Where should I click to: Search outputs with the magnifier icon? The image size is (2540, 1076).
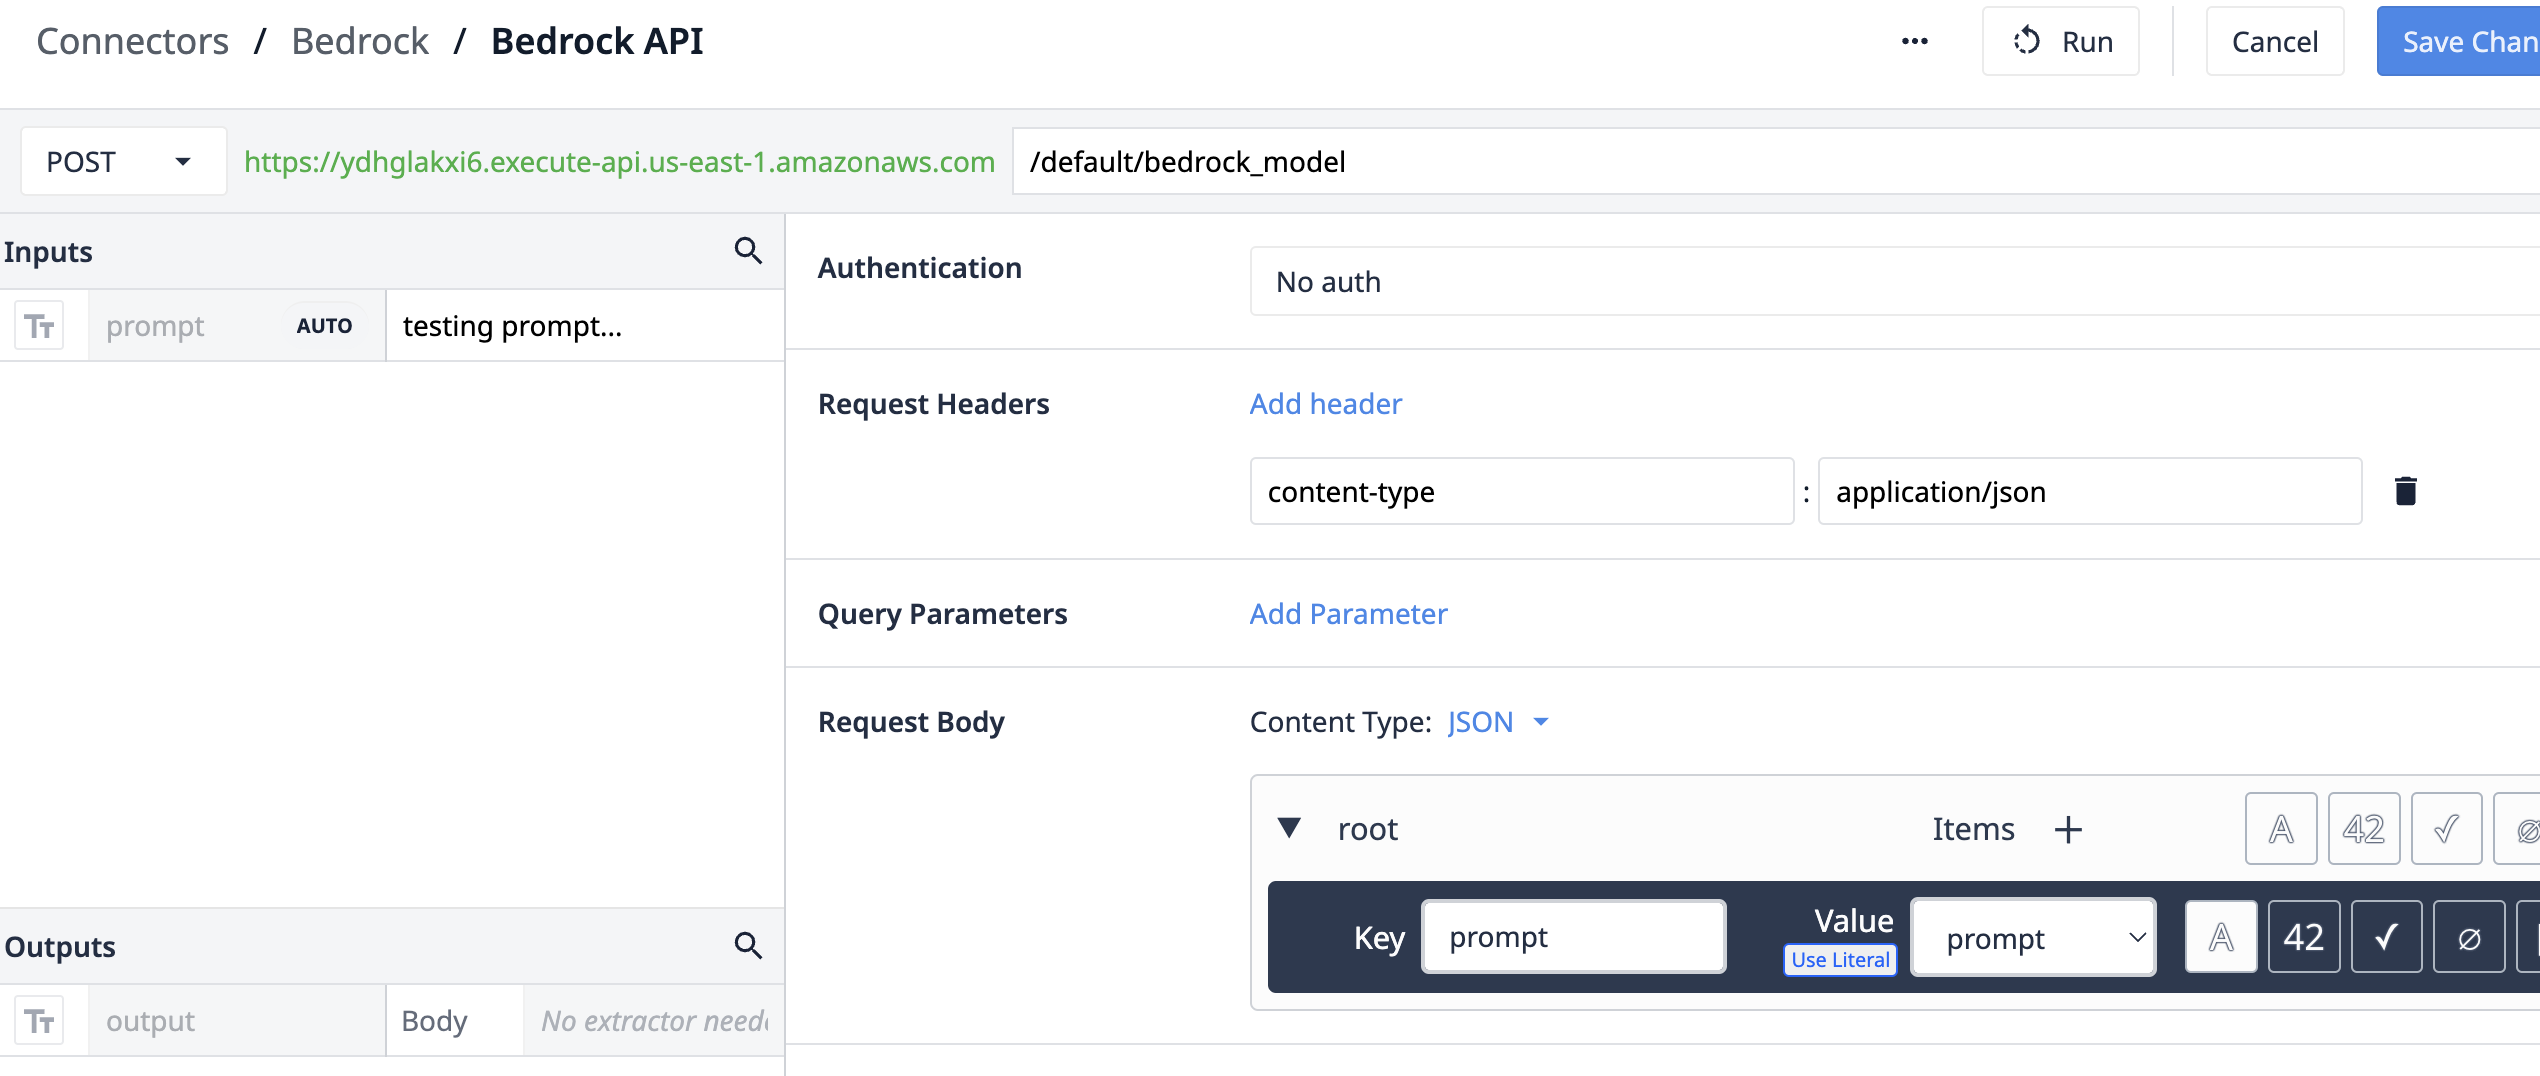pyautogui.click(x=748, y=946)
